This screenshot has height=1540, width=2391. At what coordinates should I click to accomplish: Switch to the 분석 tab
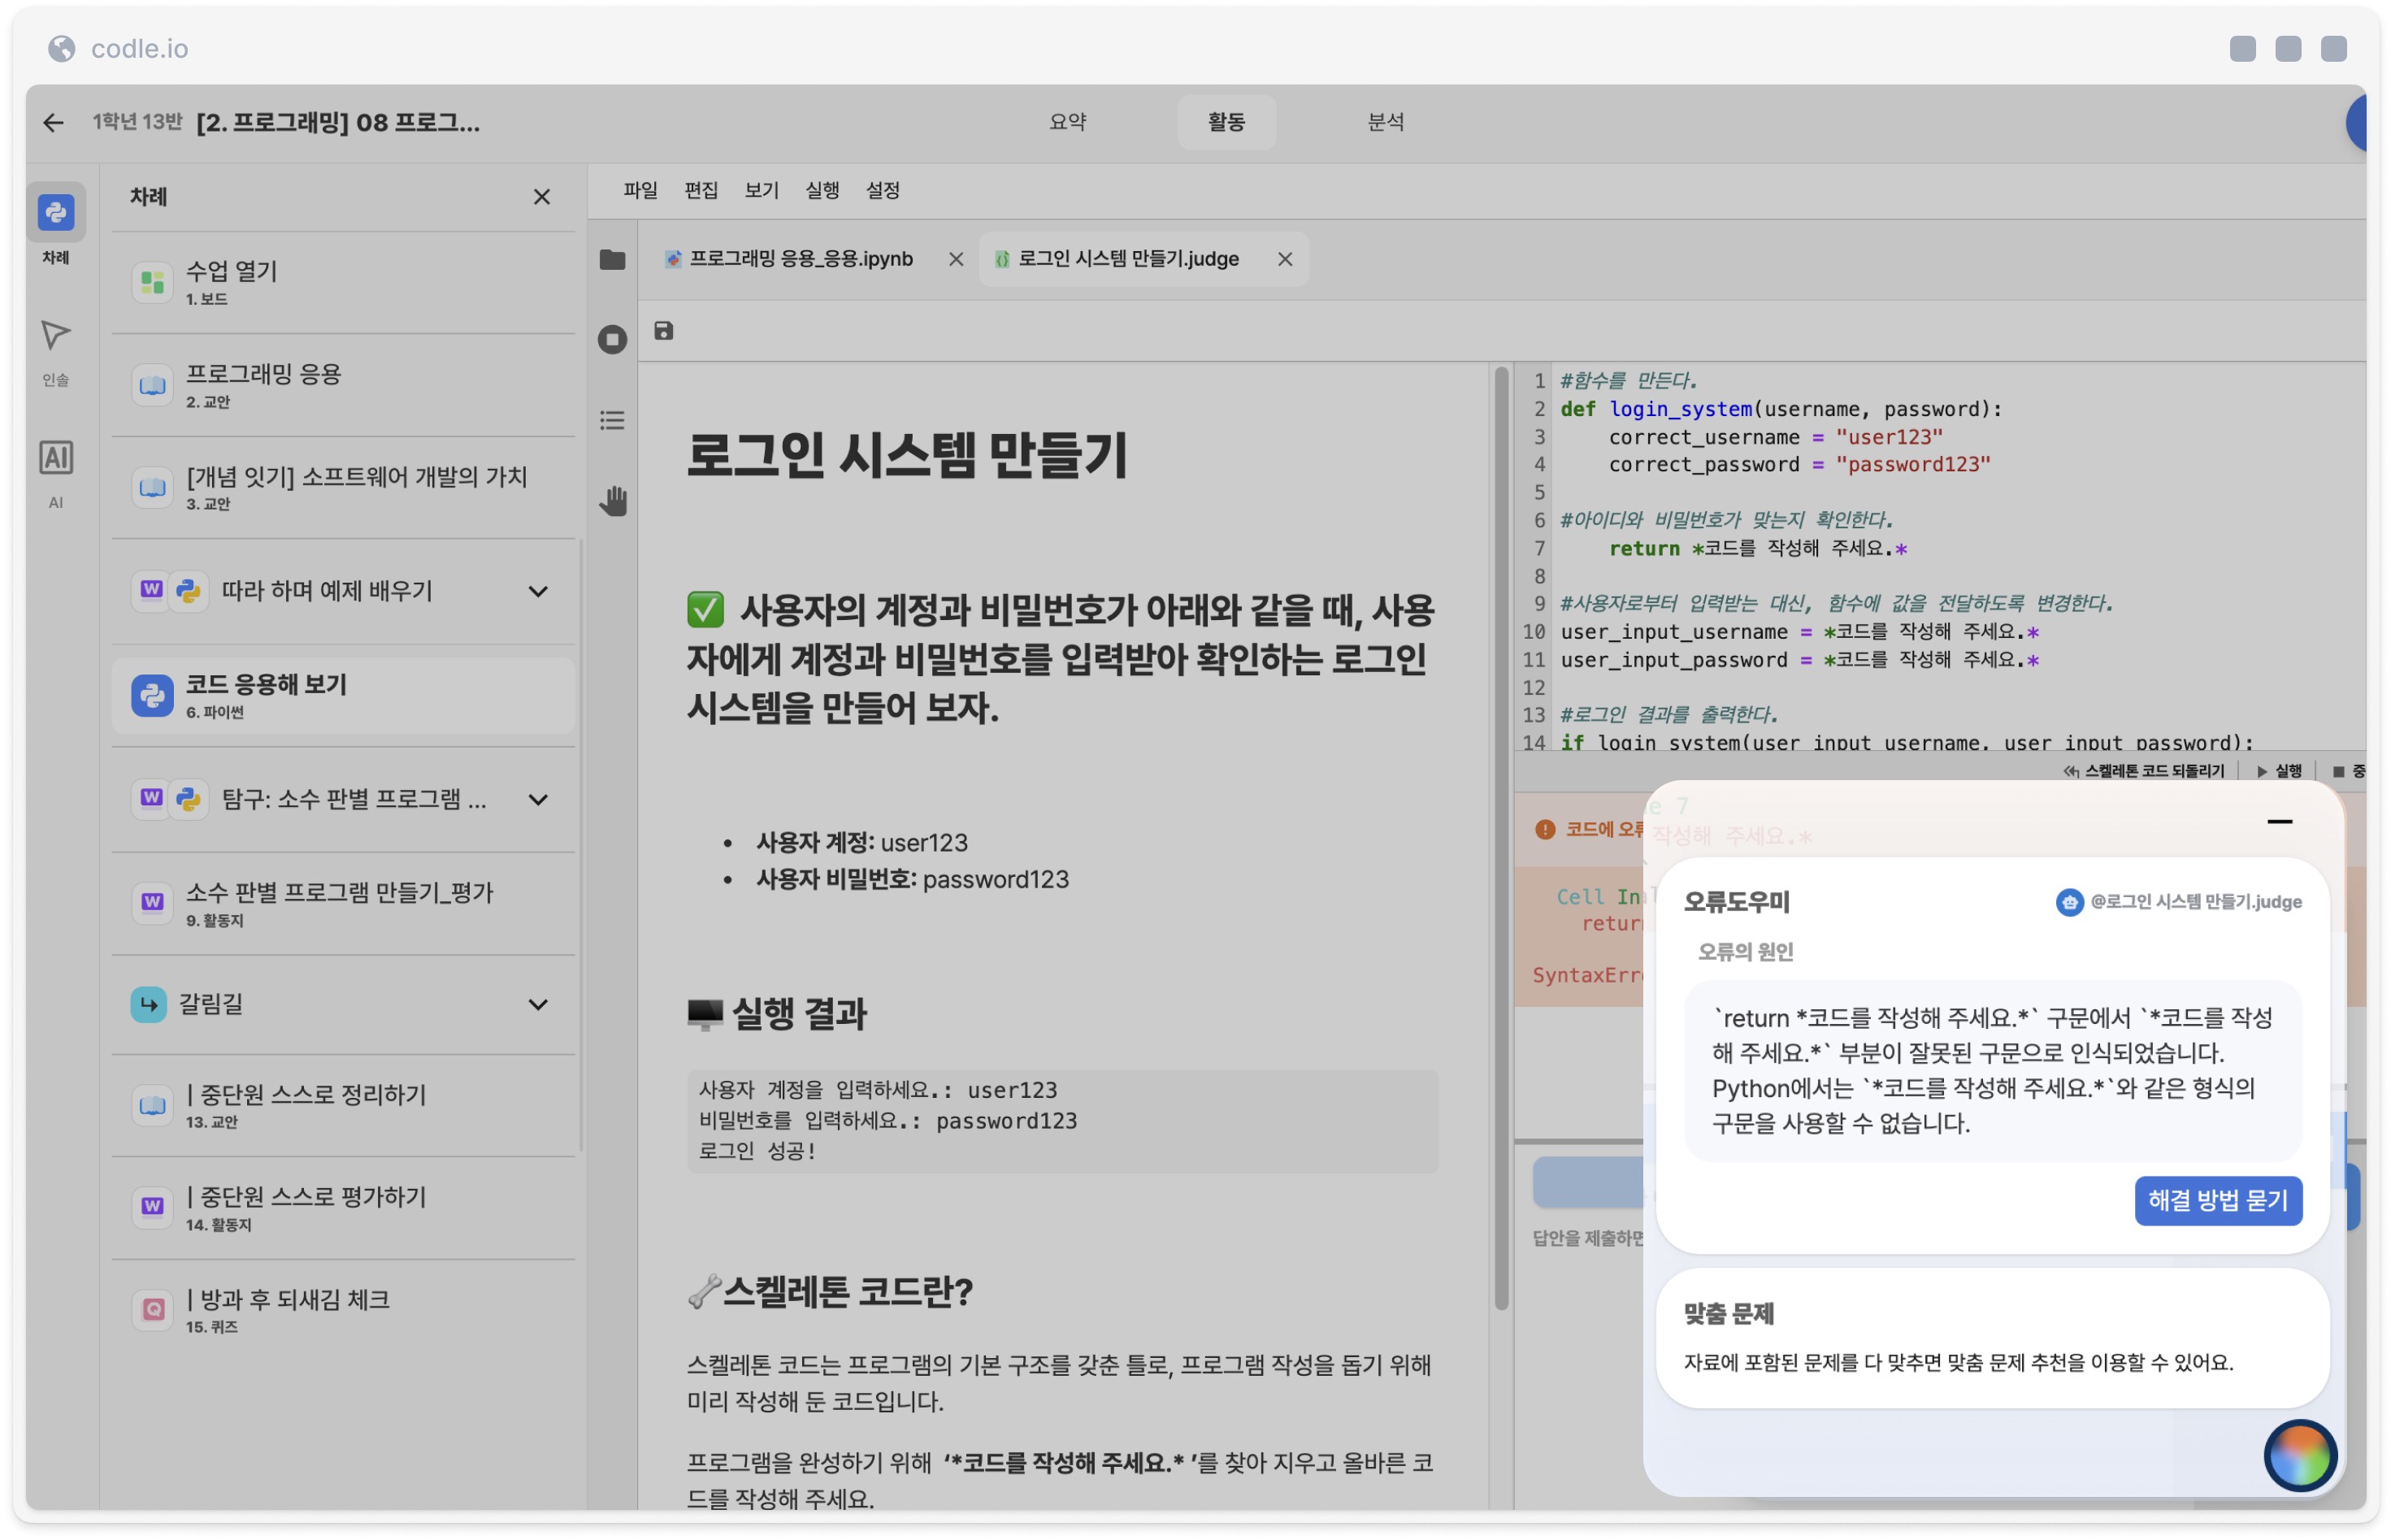click(1385, 122)
